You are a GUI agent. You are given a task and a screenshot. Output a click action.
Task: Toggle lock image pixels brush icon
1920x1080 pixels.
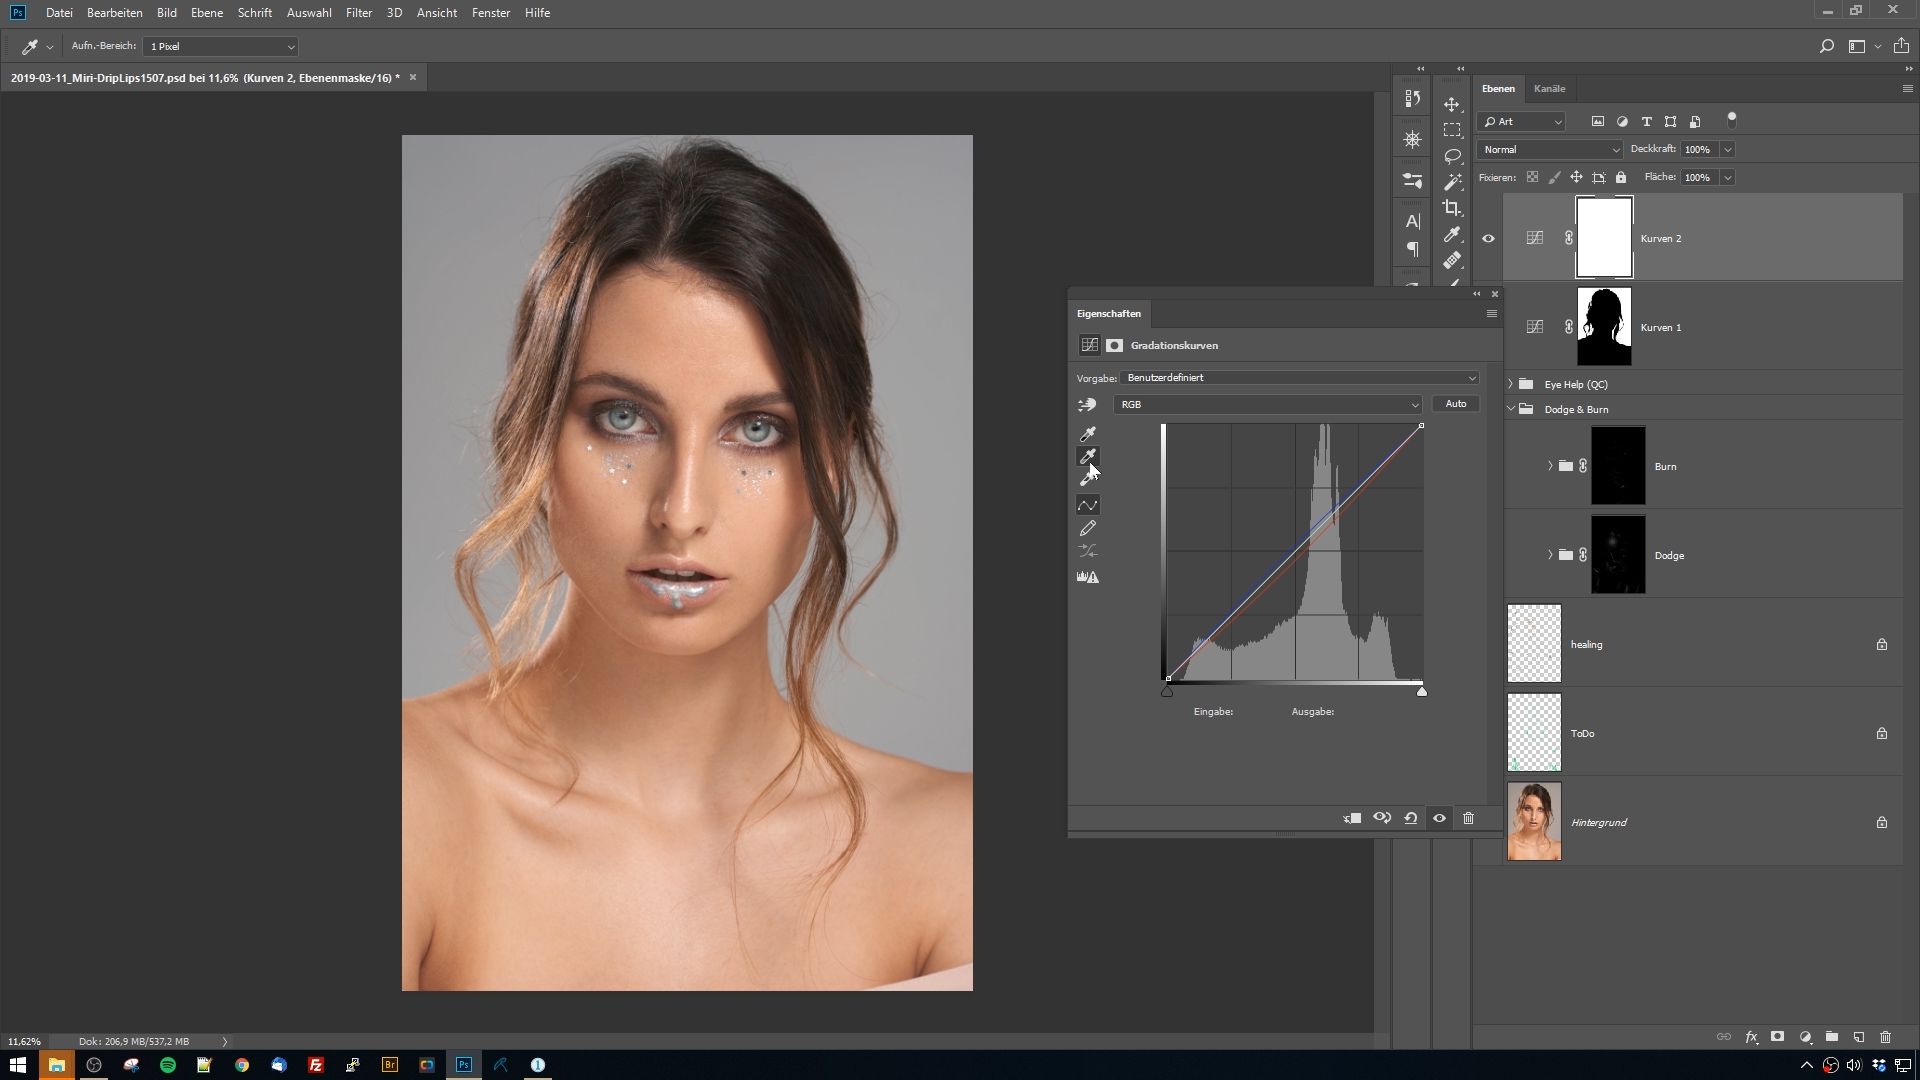pos(1554,177)
